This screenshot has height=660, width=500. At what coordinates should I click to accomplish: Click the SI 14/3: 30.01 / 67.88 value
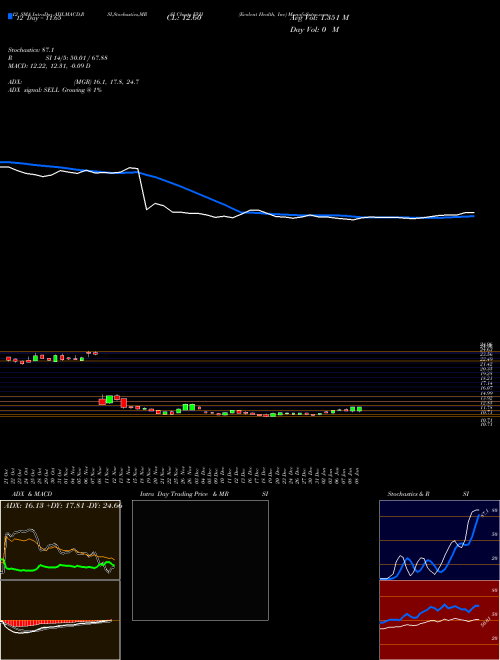click(79, 58)
